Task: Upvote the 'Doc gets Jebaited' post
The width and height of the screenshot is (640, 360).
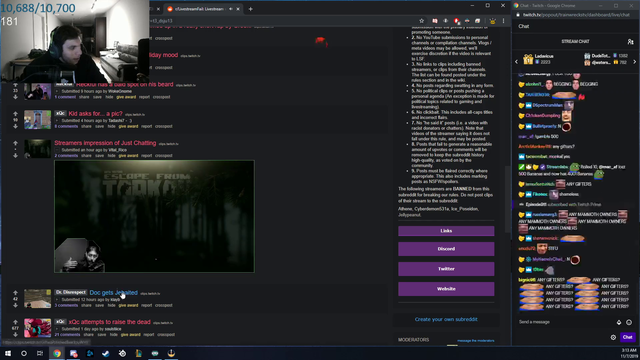Action: [15, 293]
